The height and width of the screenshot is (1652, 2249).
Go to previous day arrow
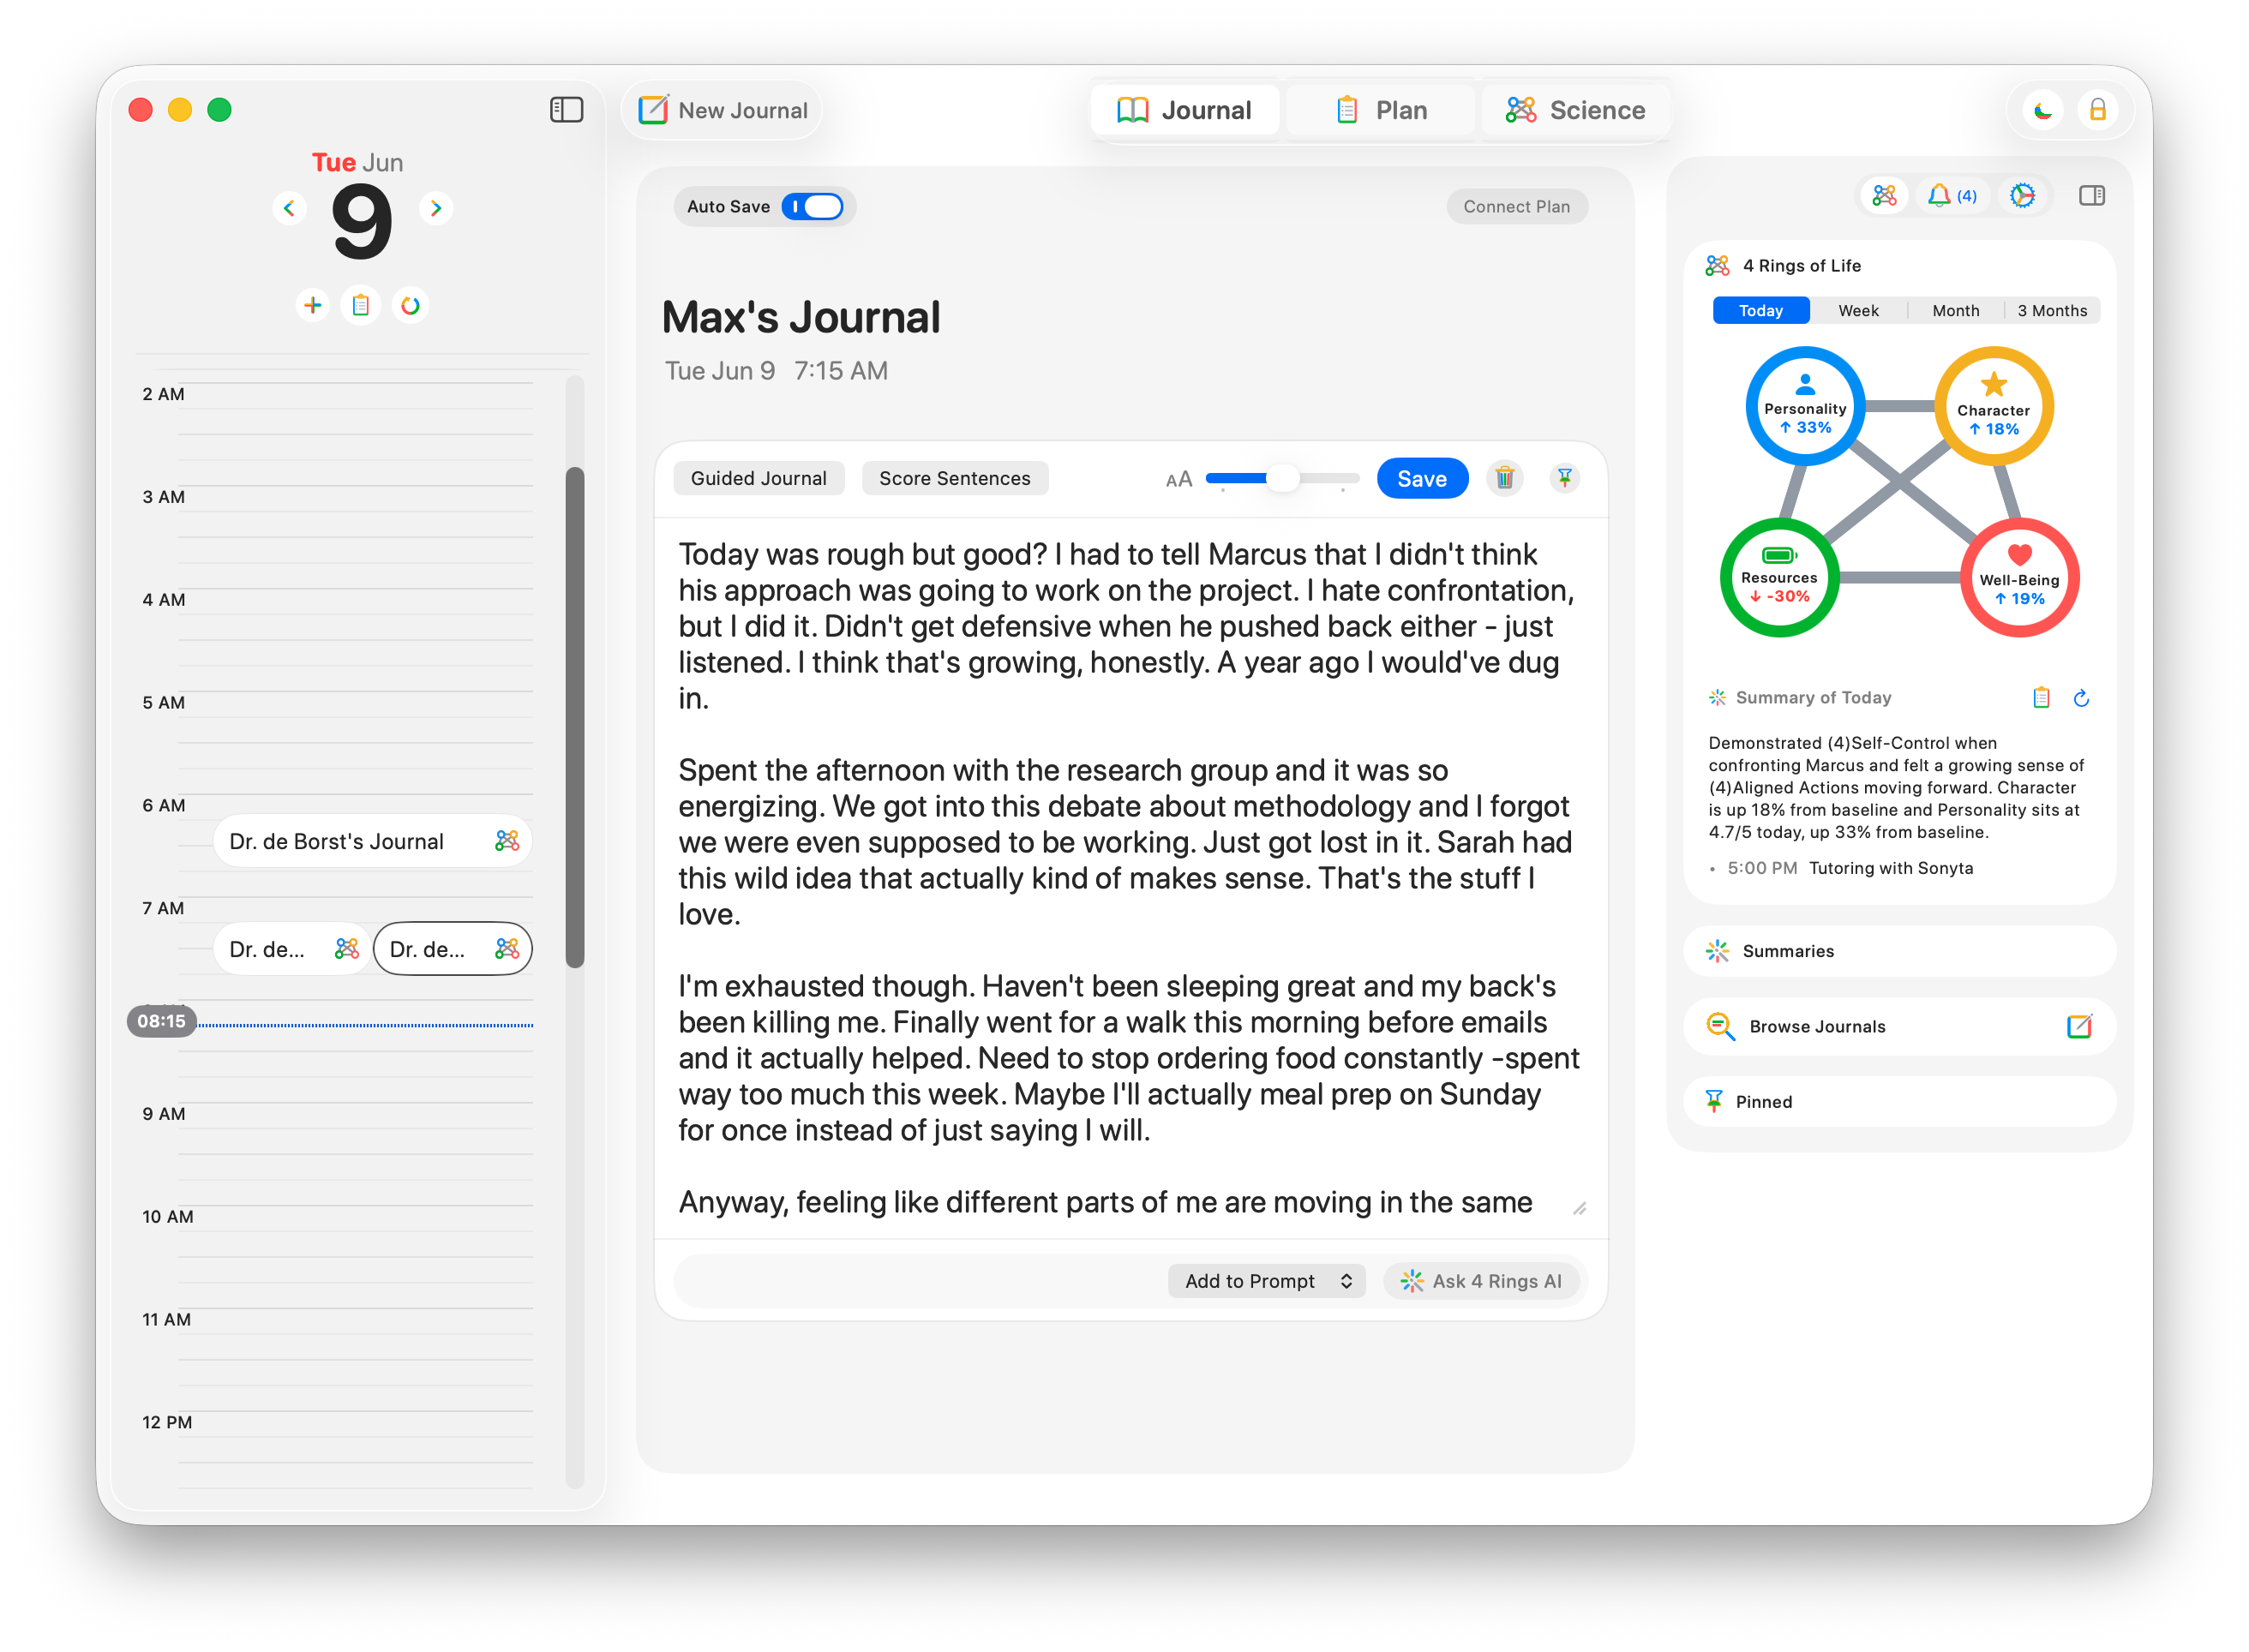click(x=289, y=208)
